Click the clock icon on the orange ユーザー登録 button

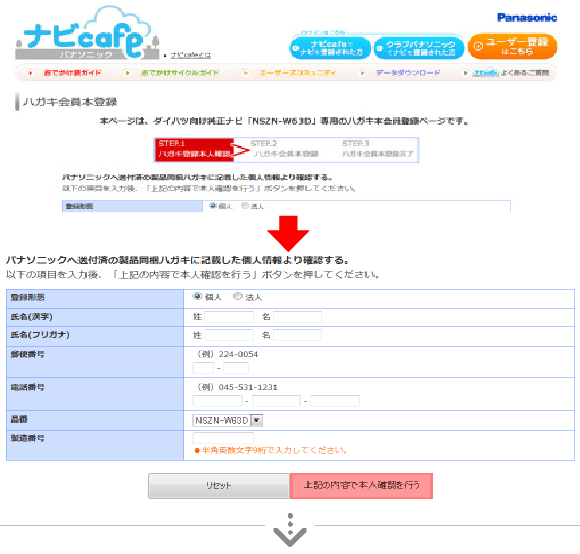pos(478,46)
